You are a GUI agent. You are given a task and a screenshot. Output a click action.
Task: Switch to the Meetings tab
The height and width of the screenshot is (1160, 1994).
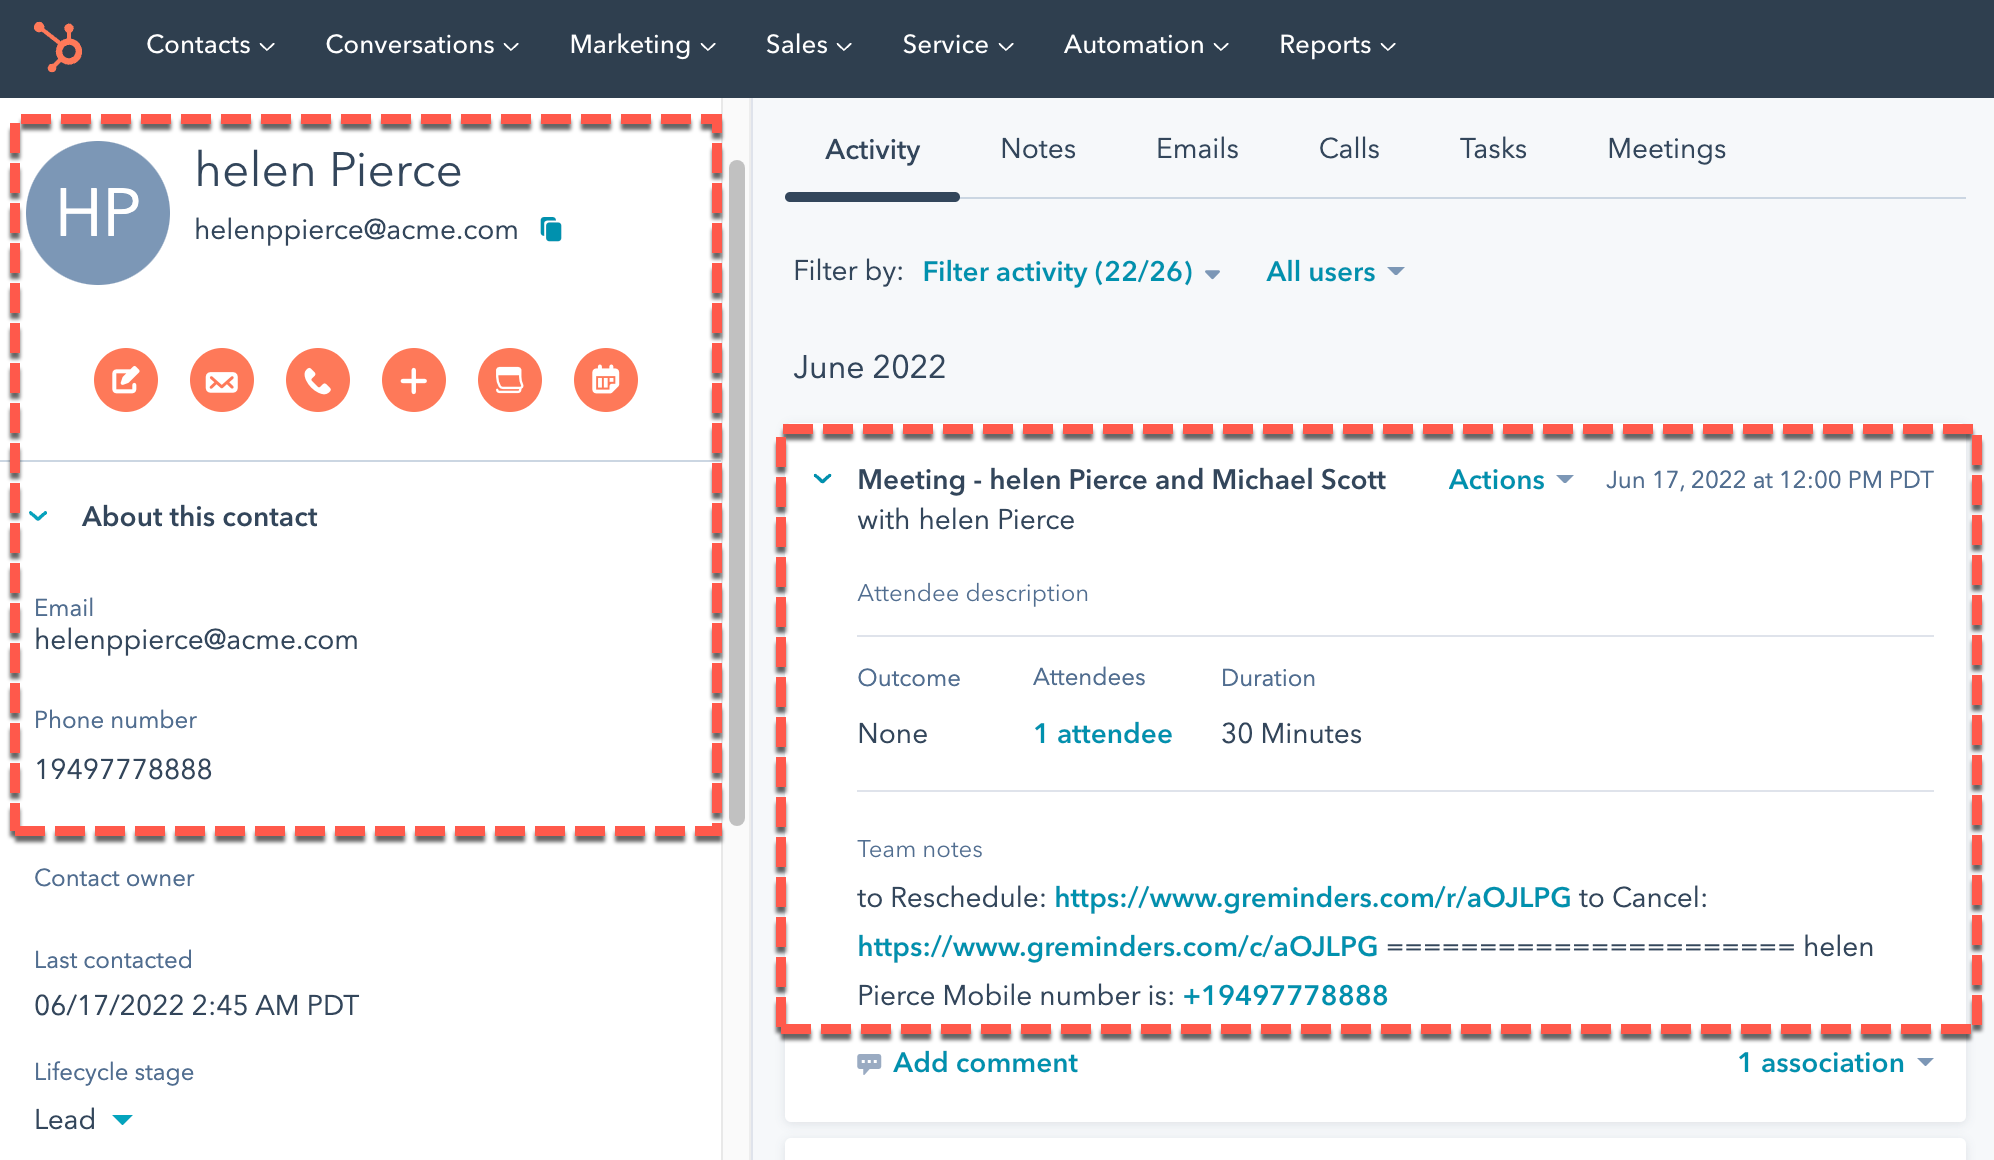tap(1665, 148)
